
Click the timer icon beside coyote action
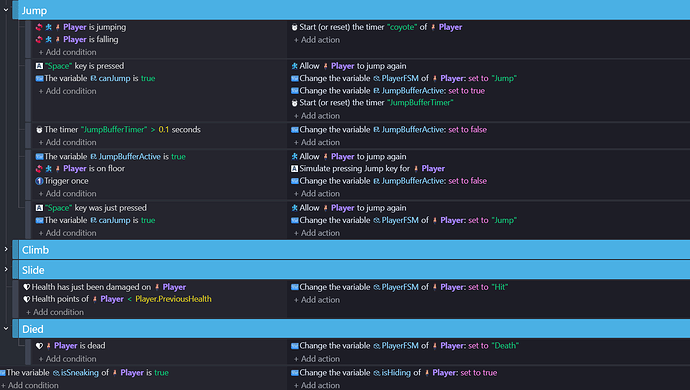coord(294,27)
